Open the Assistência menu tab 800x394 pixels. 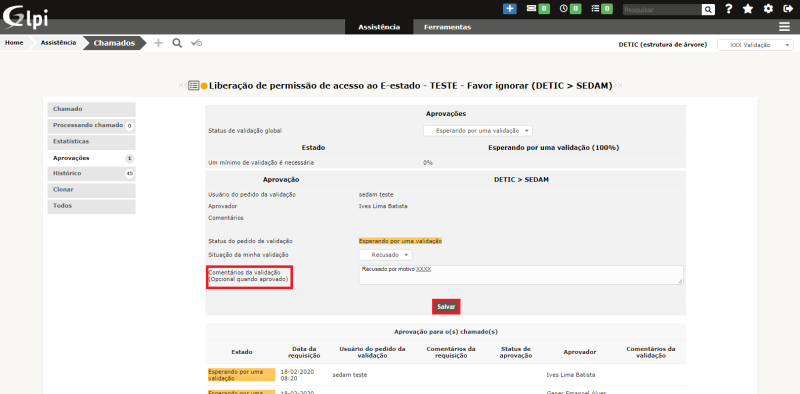[x=379, y=27]
